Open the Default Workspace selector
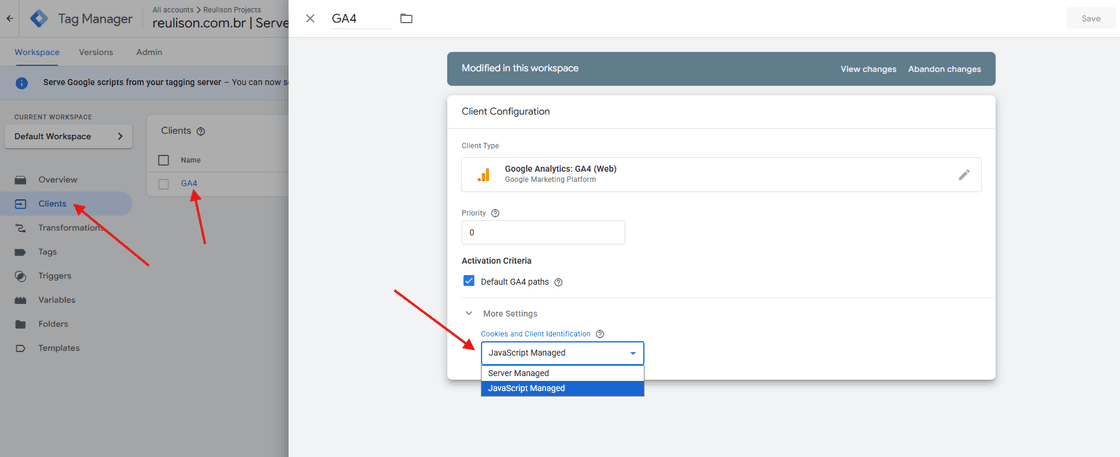The height and width of the screenshot is (457, 1120). [x=69, y=136]
